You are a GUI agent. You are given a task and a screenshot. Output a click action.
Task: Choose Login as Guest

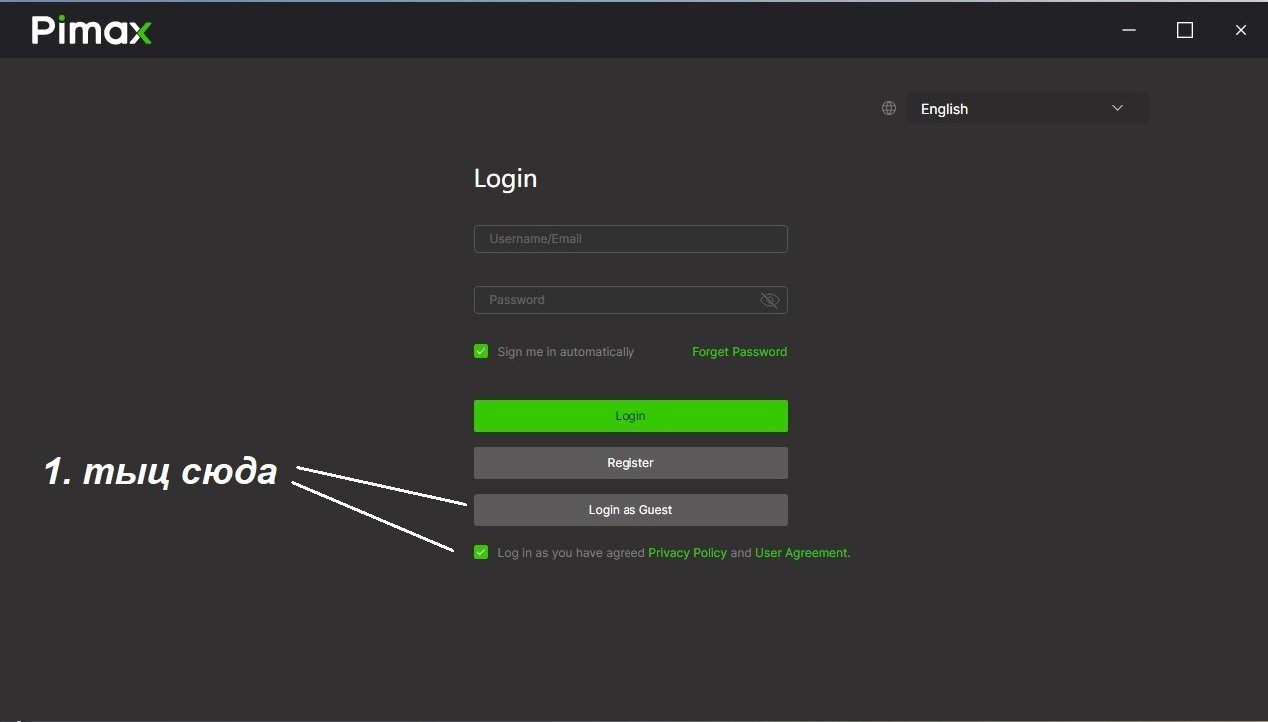(x=630, y=510)
